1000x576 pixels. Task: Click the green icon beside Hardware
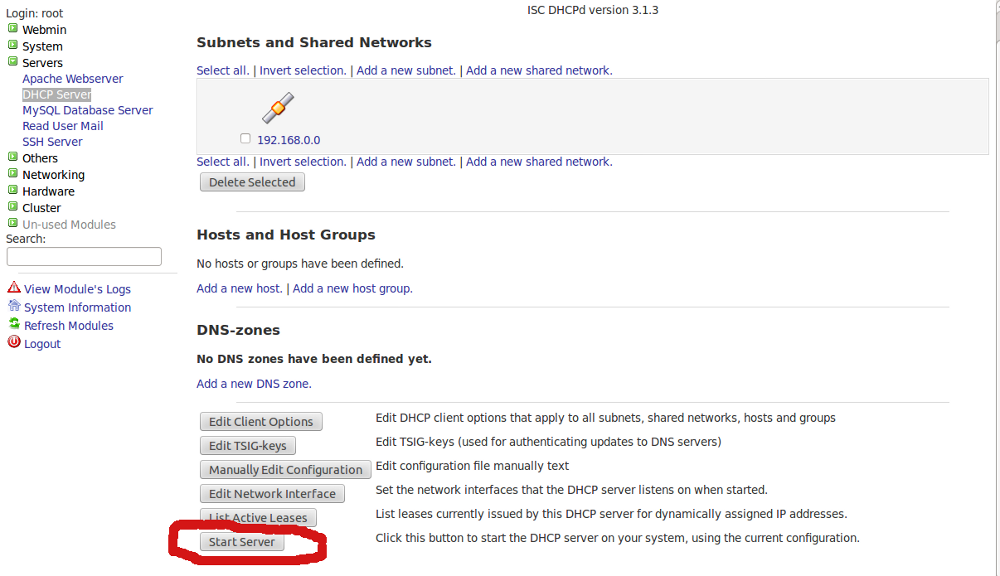tap(13, 190)
